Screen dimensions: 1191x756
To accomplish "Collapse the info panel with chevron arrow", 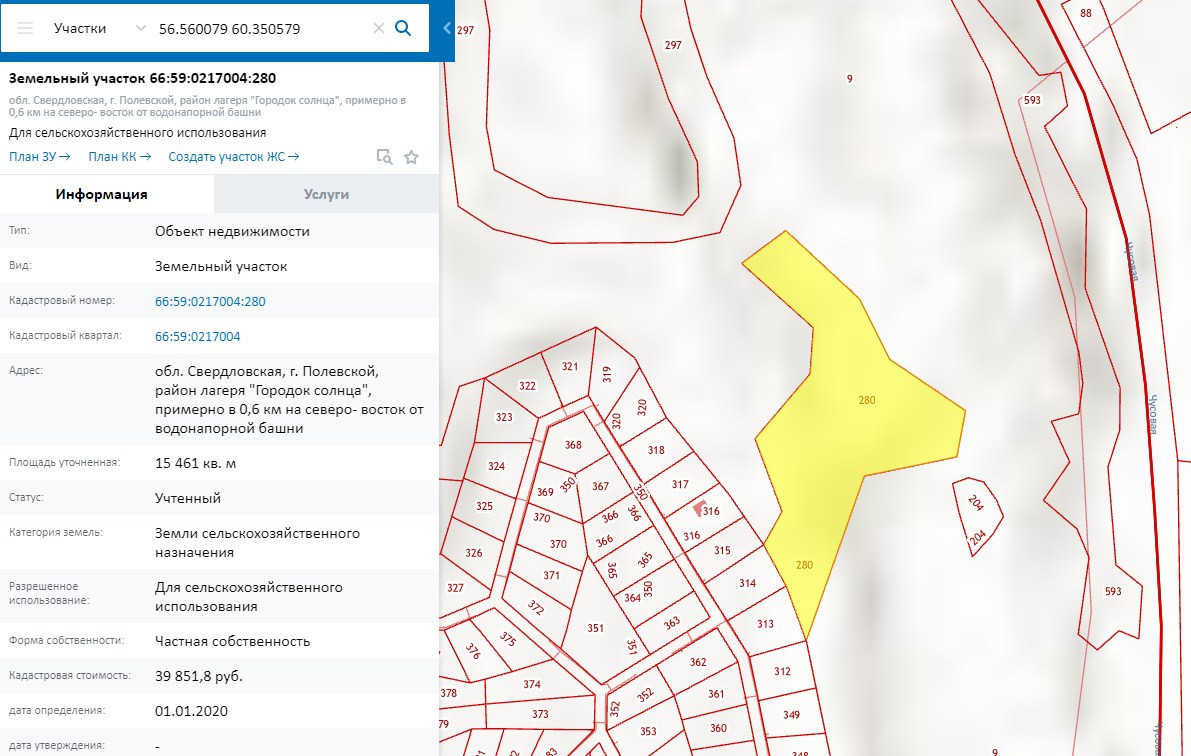I will tap(447, 28).
